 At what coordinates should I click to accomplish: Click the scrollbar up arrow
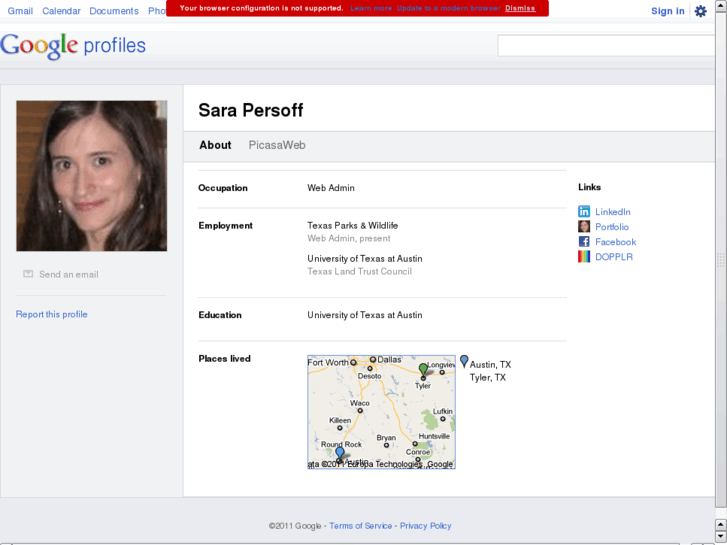721,5
